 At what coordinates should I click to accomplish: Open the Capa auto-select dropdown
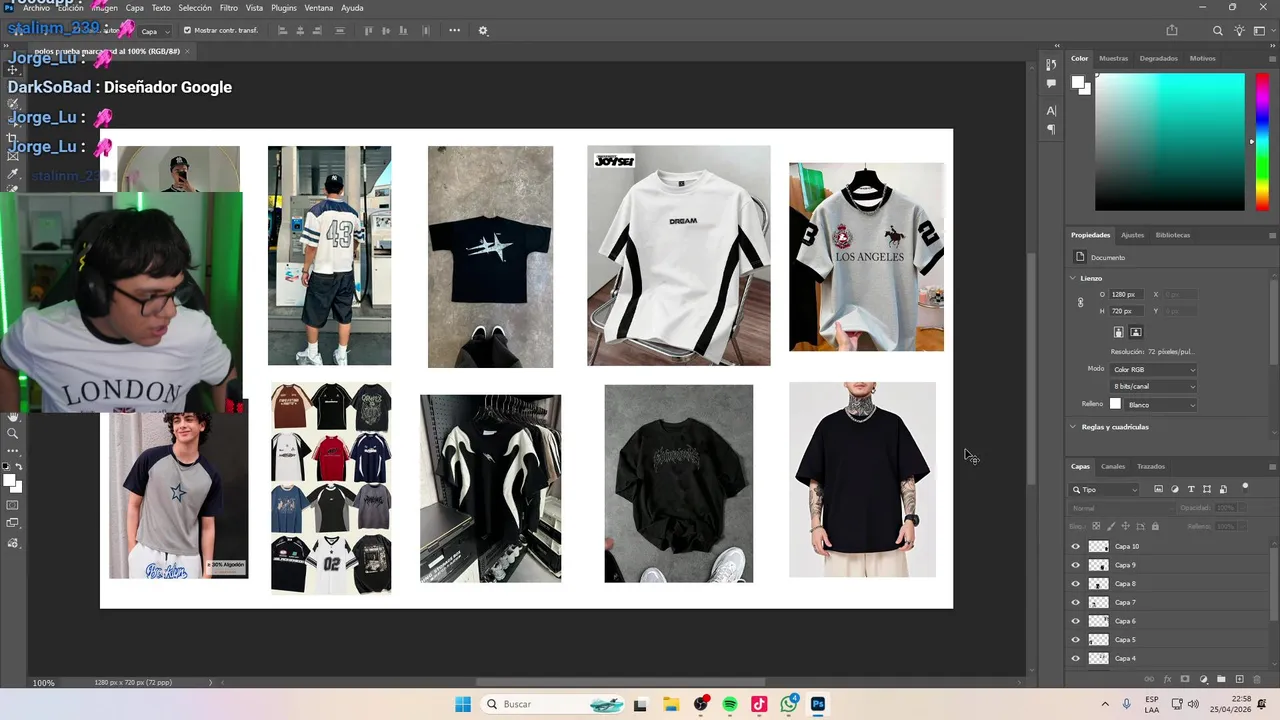(x=155, y=31)
